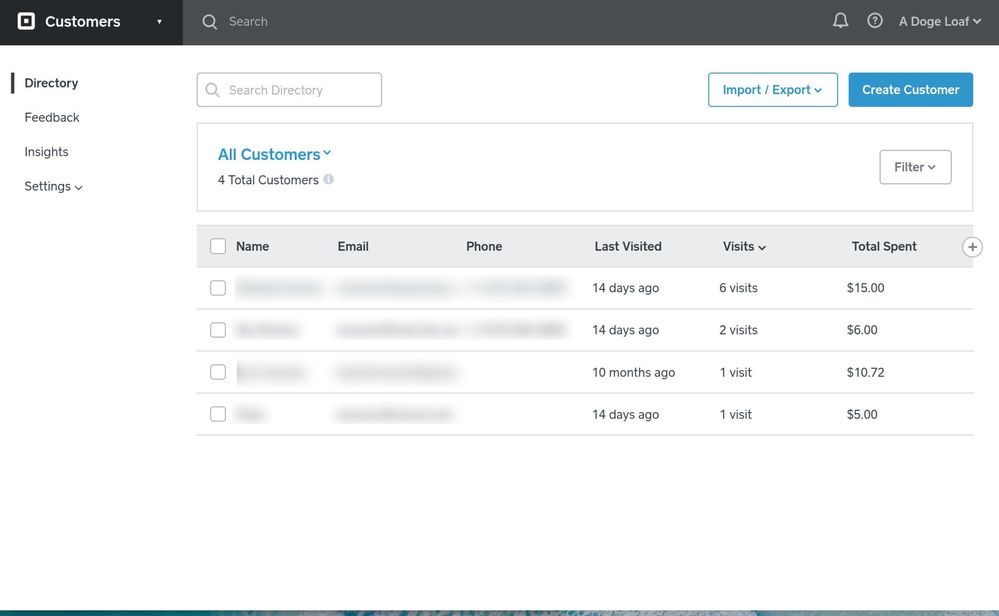Click the info icon beside Total Customers
The image size is (999, 616).
click(x=329, y=180)
